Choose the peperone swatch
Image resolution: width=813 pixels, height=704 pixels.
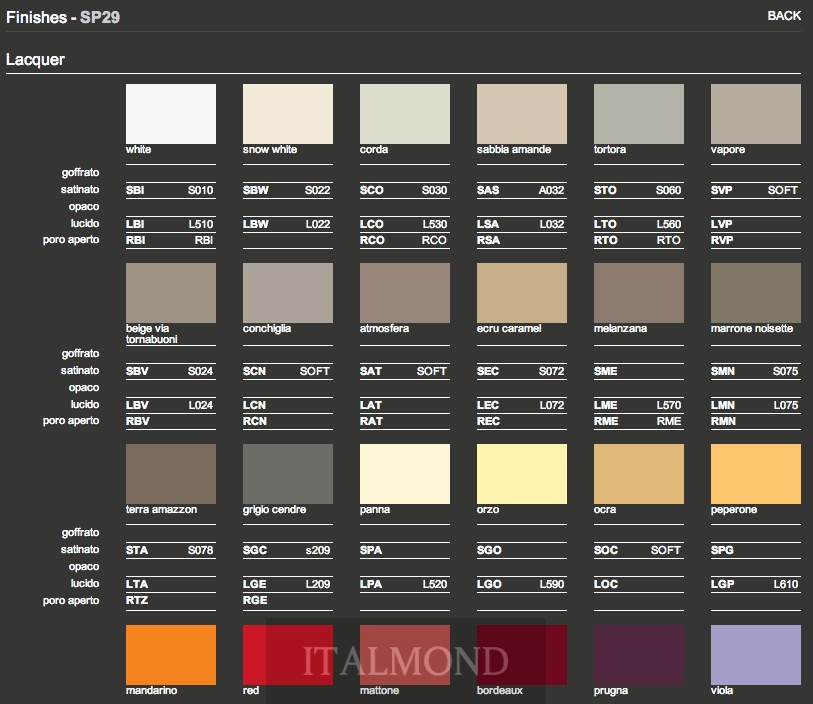(756, 474)
